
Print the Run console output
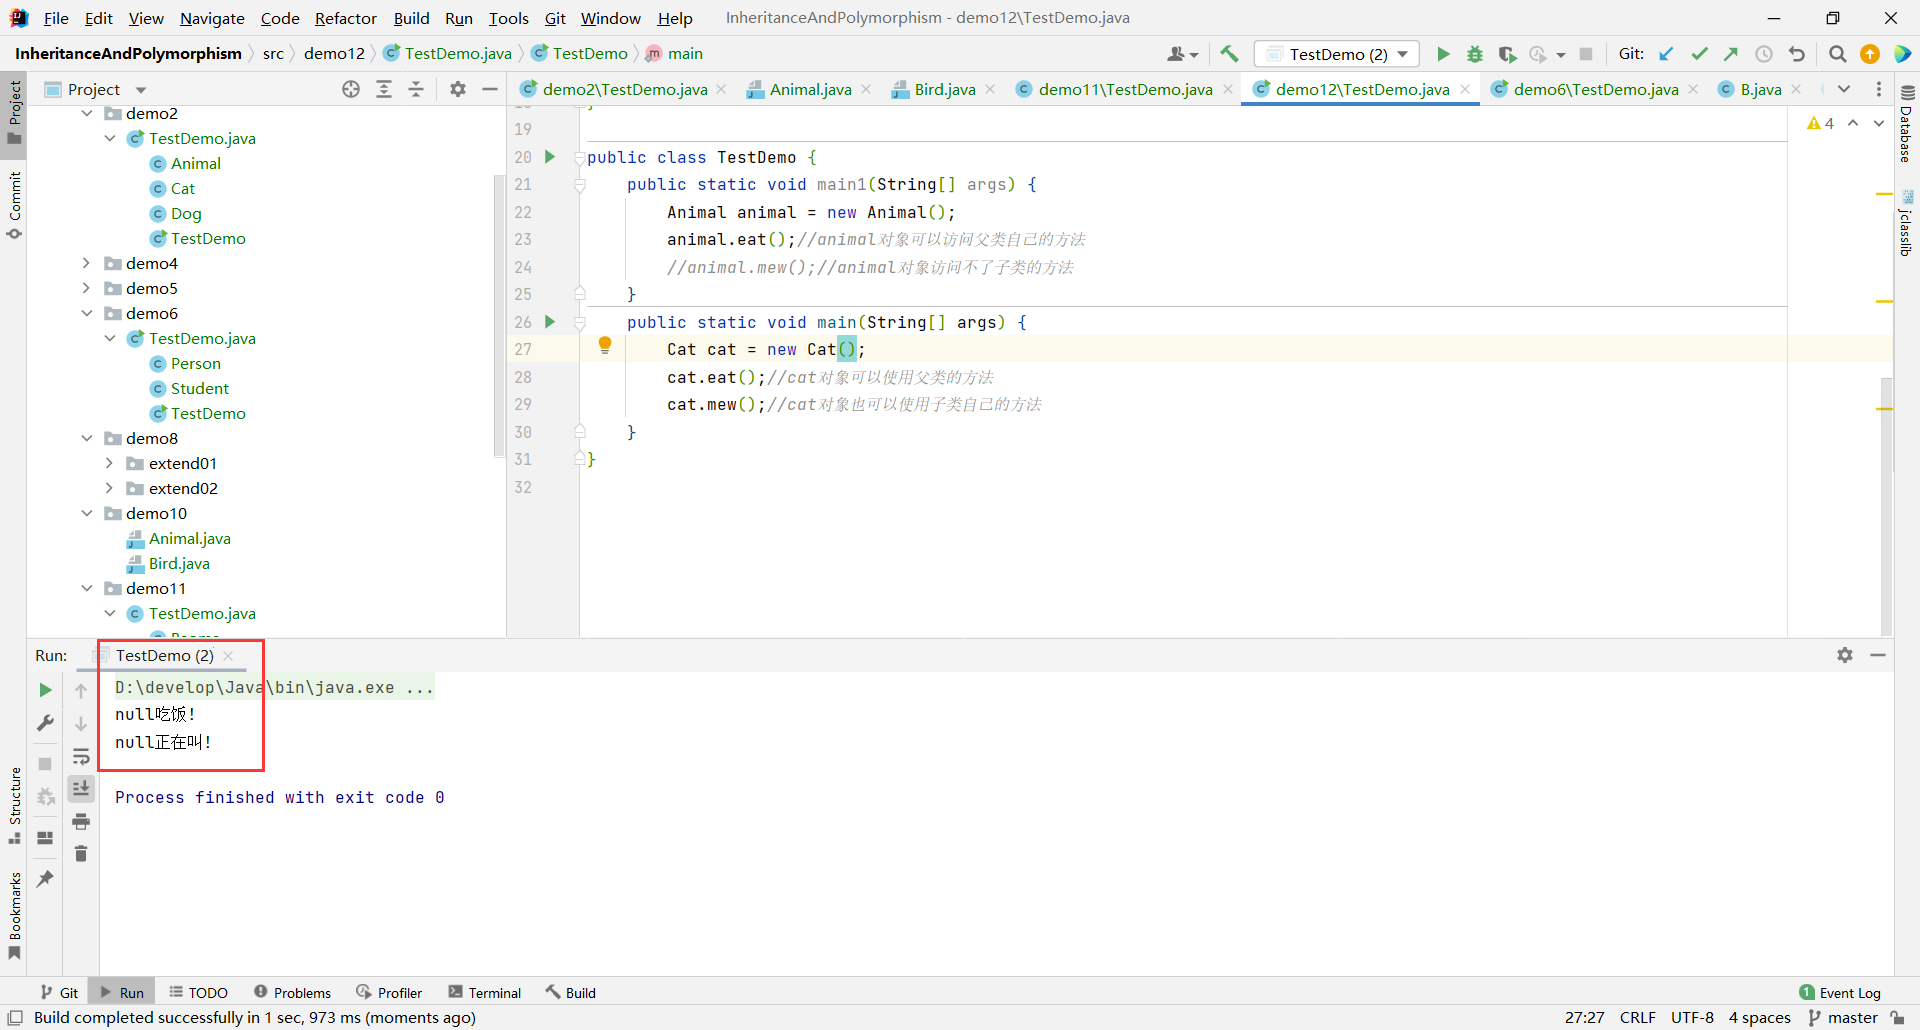pos(81,822)
